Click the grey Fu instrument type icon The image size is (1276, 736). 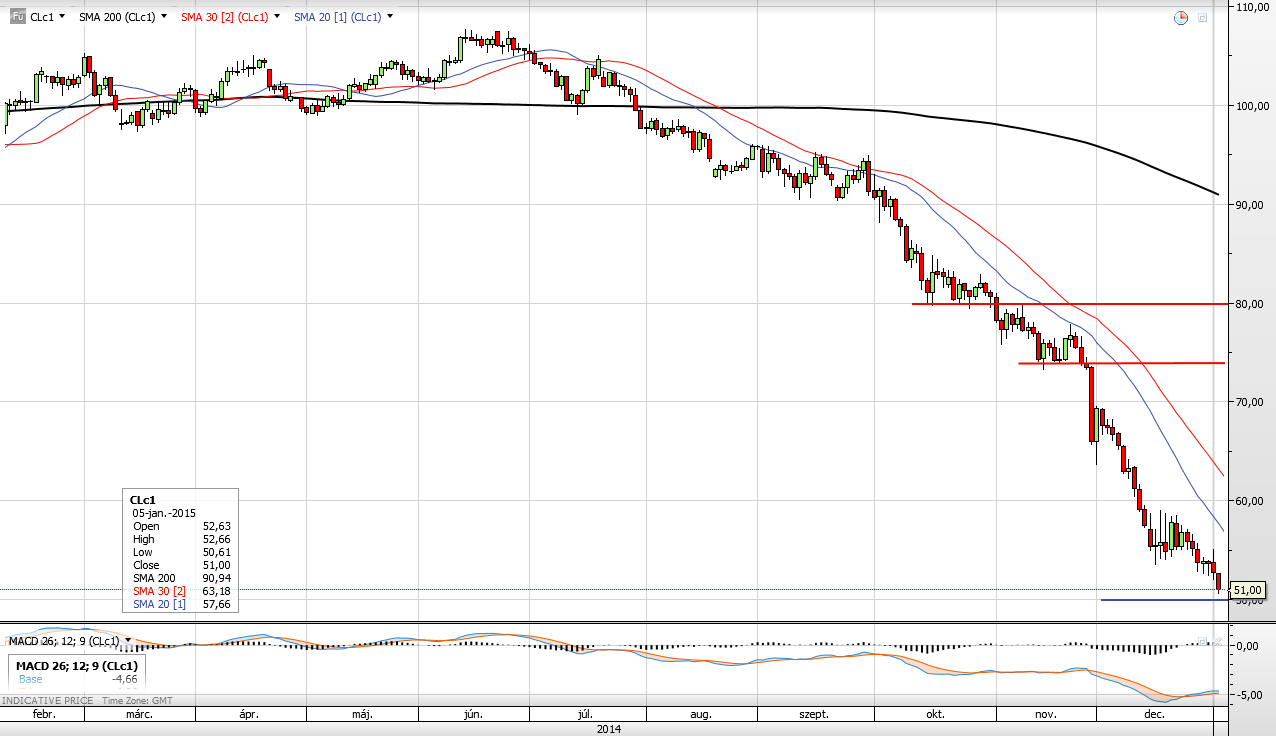(x=17, y=17)
